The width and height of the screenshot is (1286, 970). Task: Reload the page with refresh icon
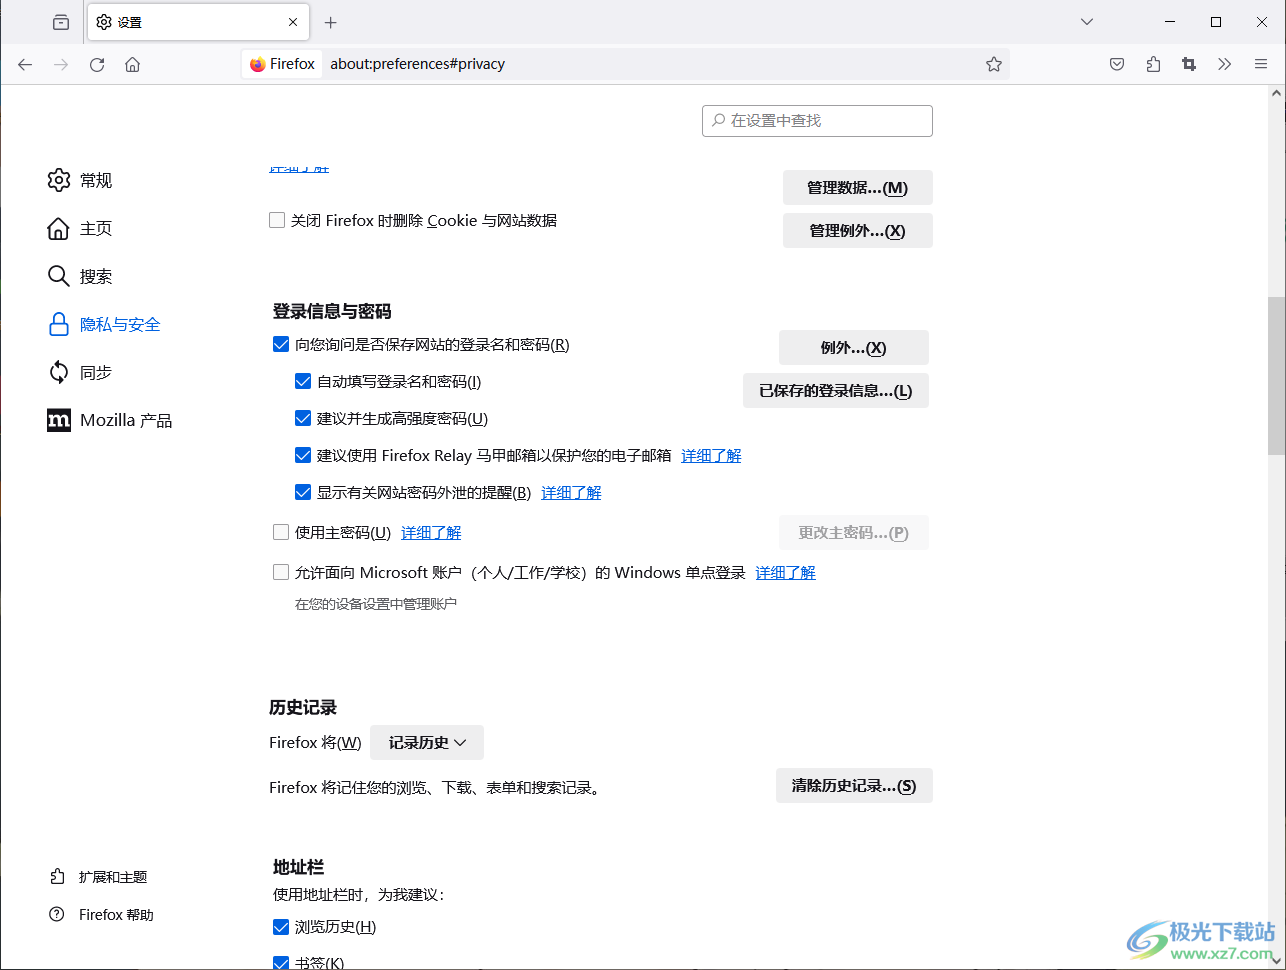click(97, 64)
